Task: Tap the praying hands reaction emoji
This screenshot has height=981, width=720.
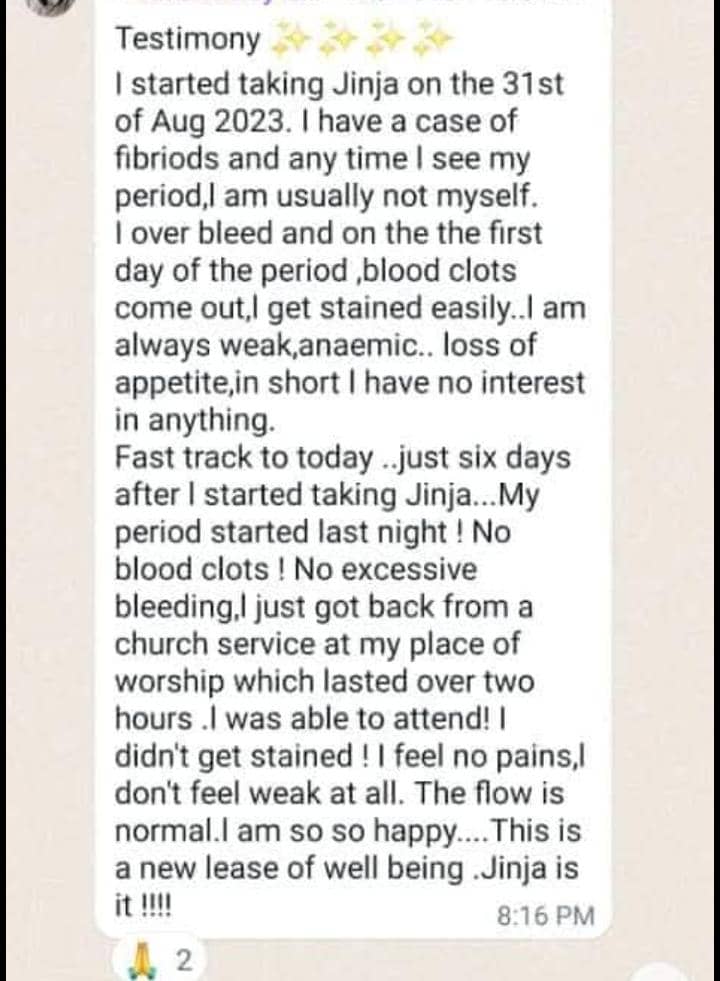Action: click(140, 960)
